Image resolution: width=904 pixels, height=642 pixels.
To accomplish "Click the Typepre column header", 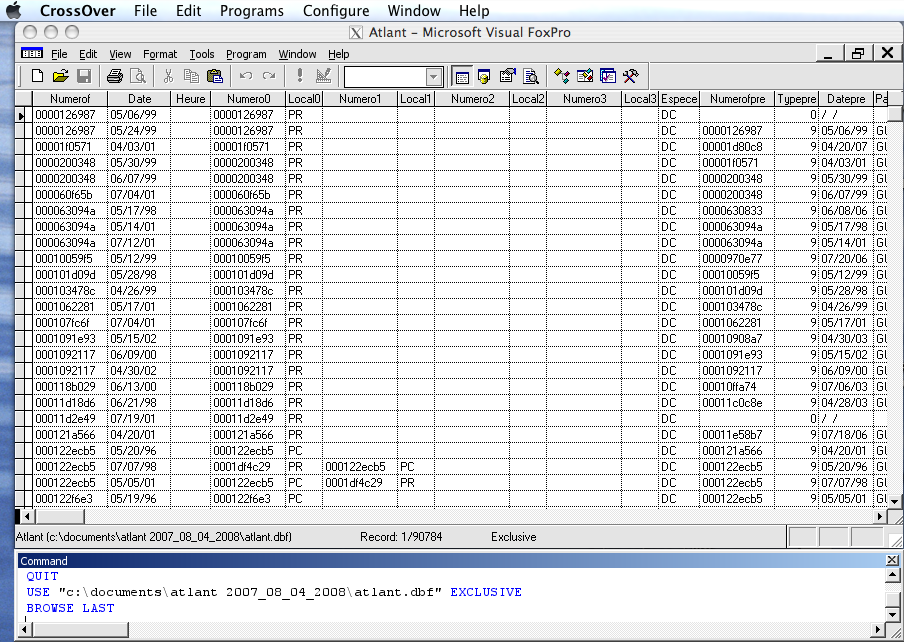I will (796, 99).
